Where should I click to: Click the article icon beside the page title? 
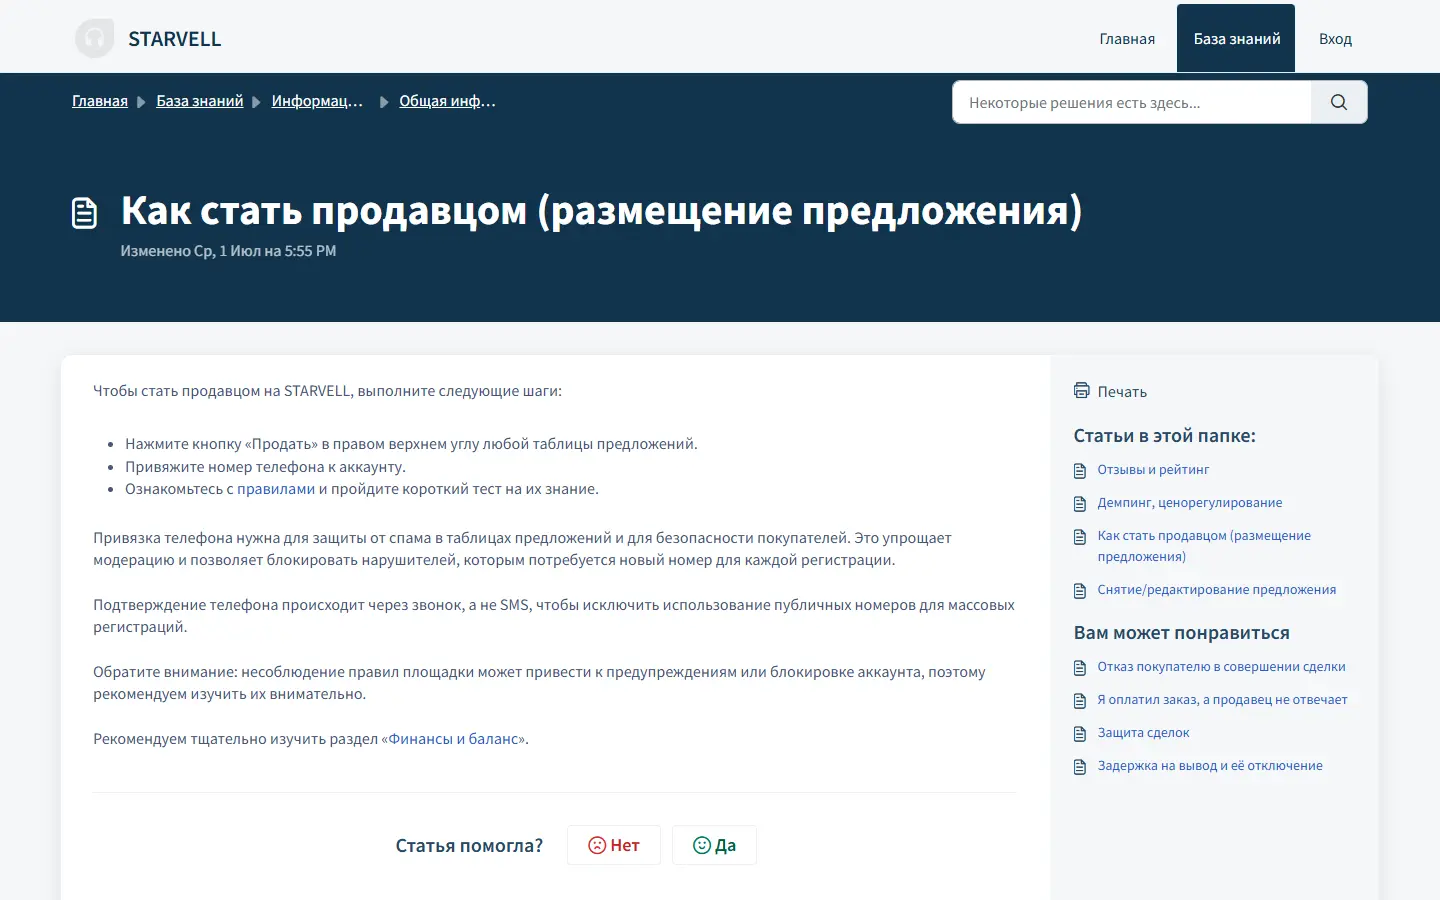click(x=85, y=213)
